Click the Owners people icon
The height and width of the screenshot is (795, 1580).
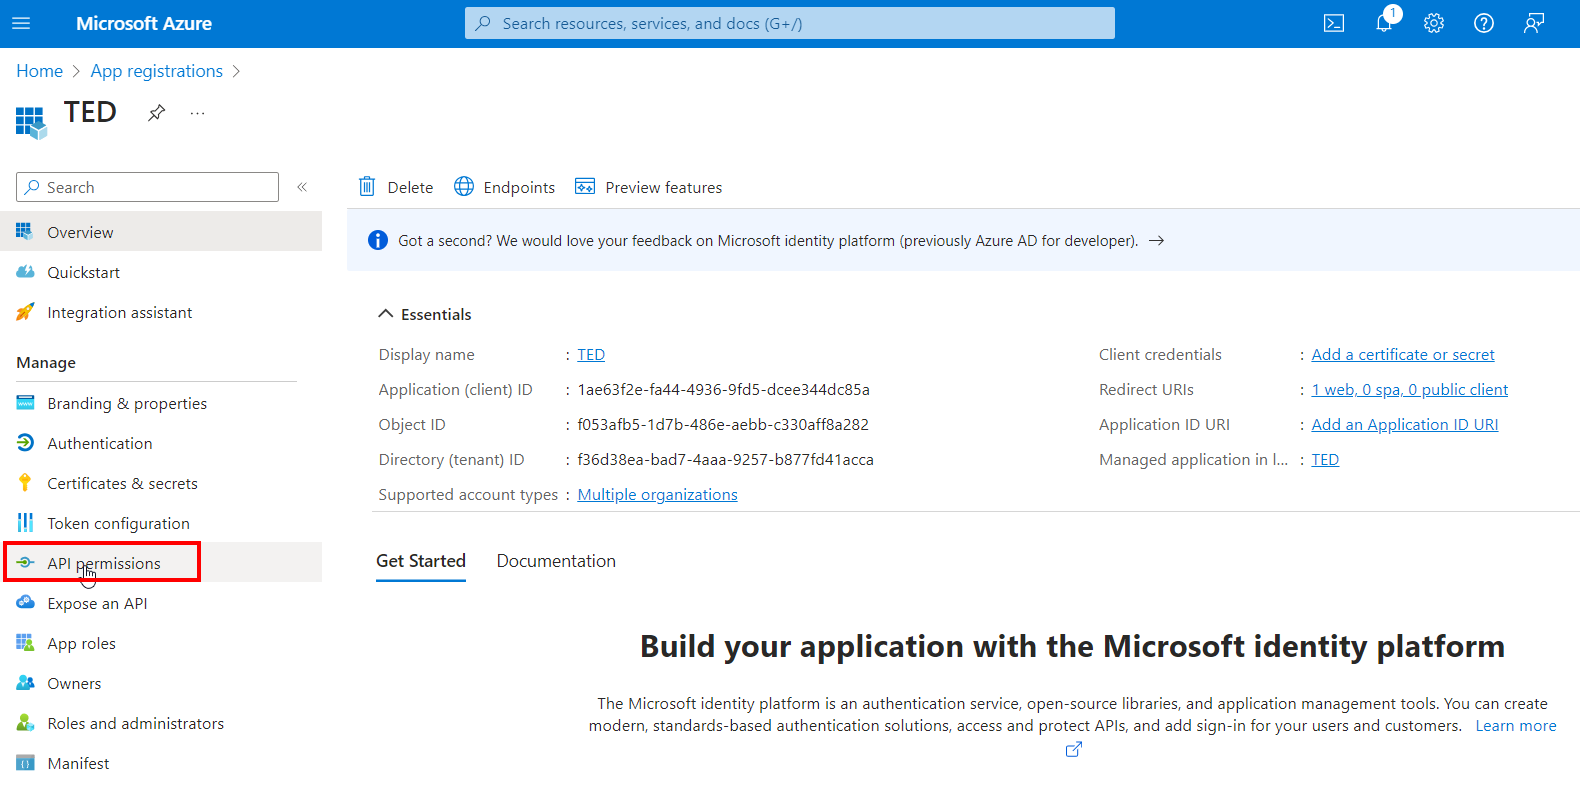pos(25,683)
